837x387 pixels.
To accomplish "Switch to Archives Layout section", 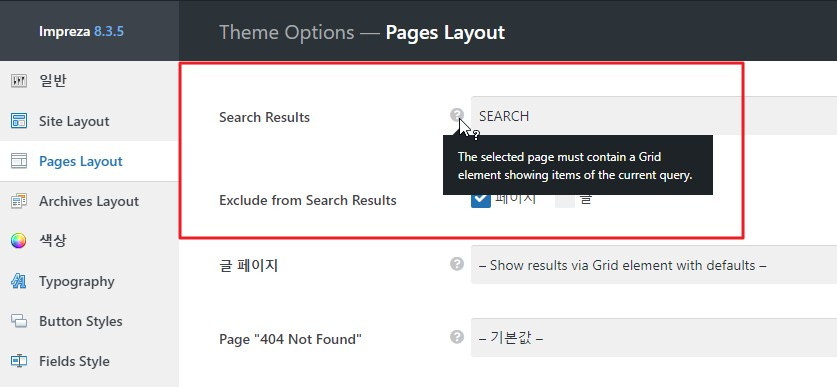I will [89, 201].
